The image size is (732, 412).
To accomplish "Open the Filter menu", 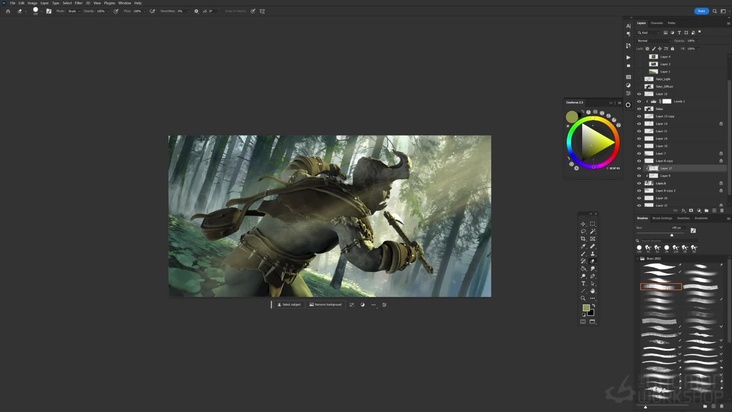I will click(78, 3).
